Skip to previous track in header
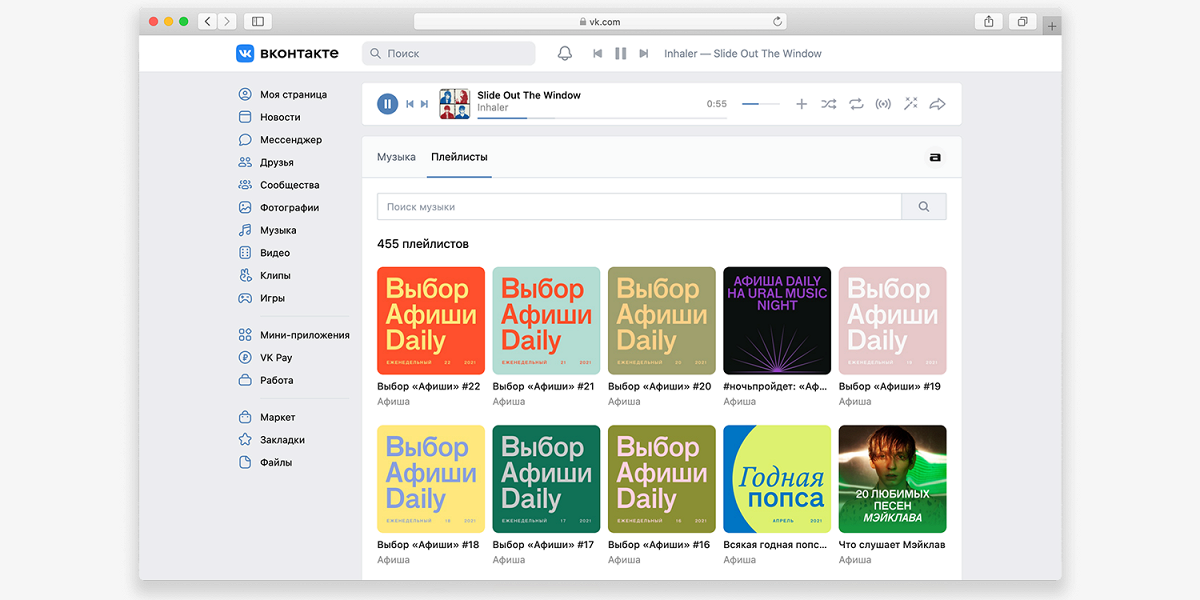Screen dimensions: 1200x600 [x=598, y=53]
